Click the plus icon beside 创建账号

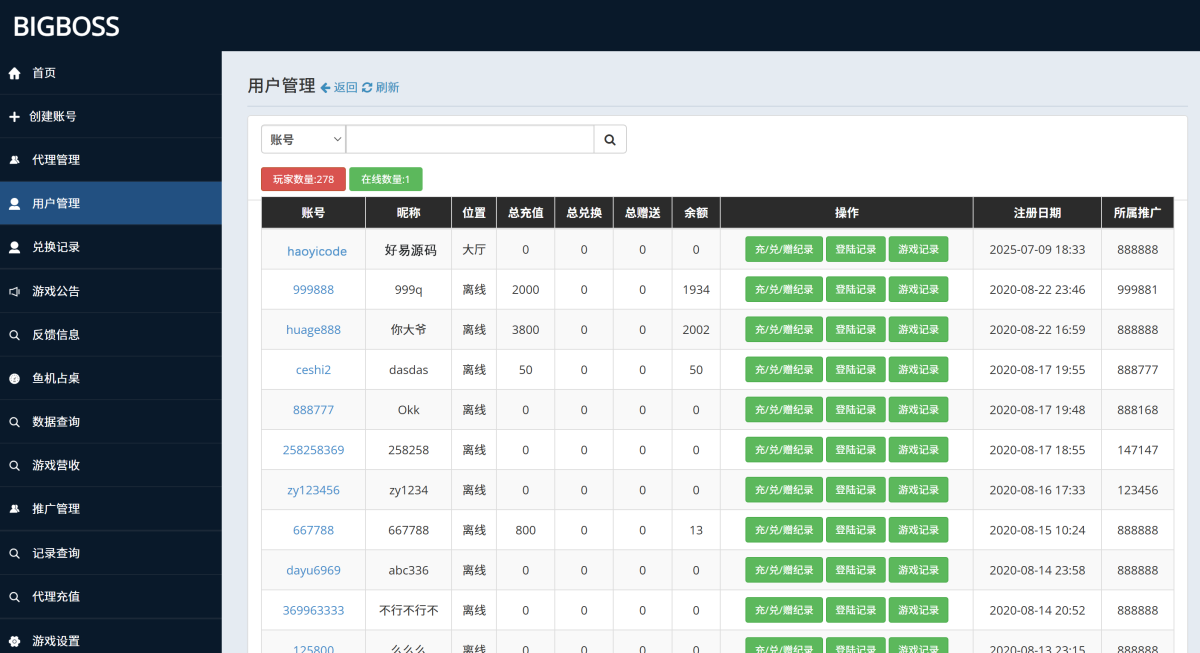[14, 116]
